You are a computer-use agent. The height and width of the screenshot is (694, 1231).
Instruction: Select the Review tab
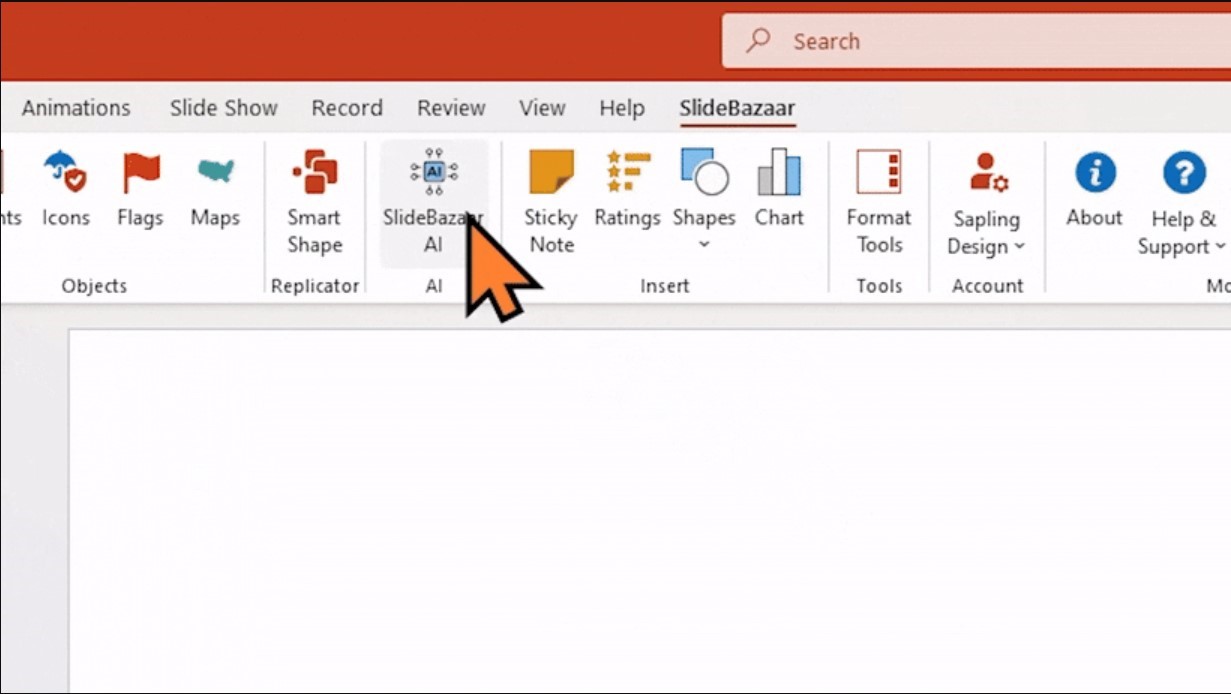pyautogui.click(x=451, y=108)
